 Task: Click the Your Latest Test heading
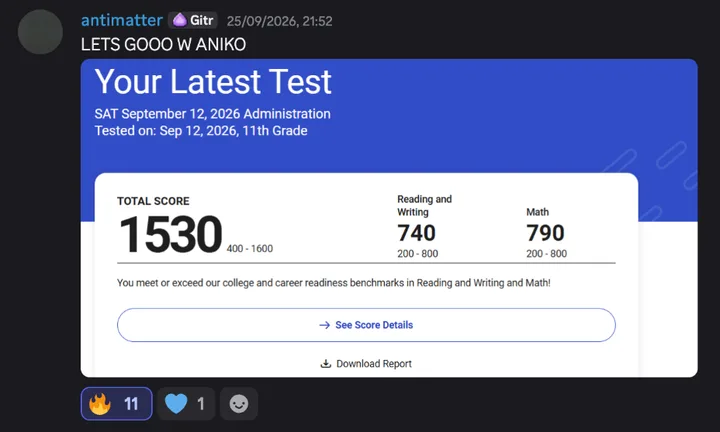(x=213, y=82)
